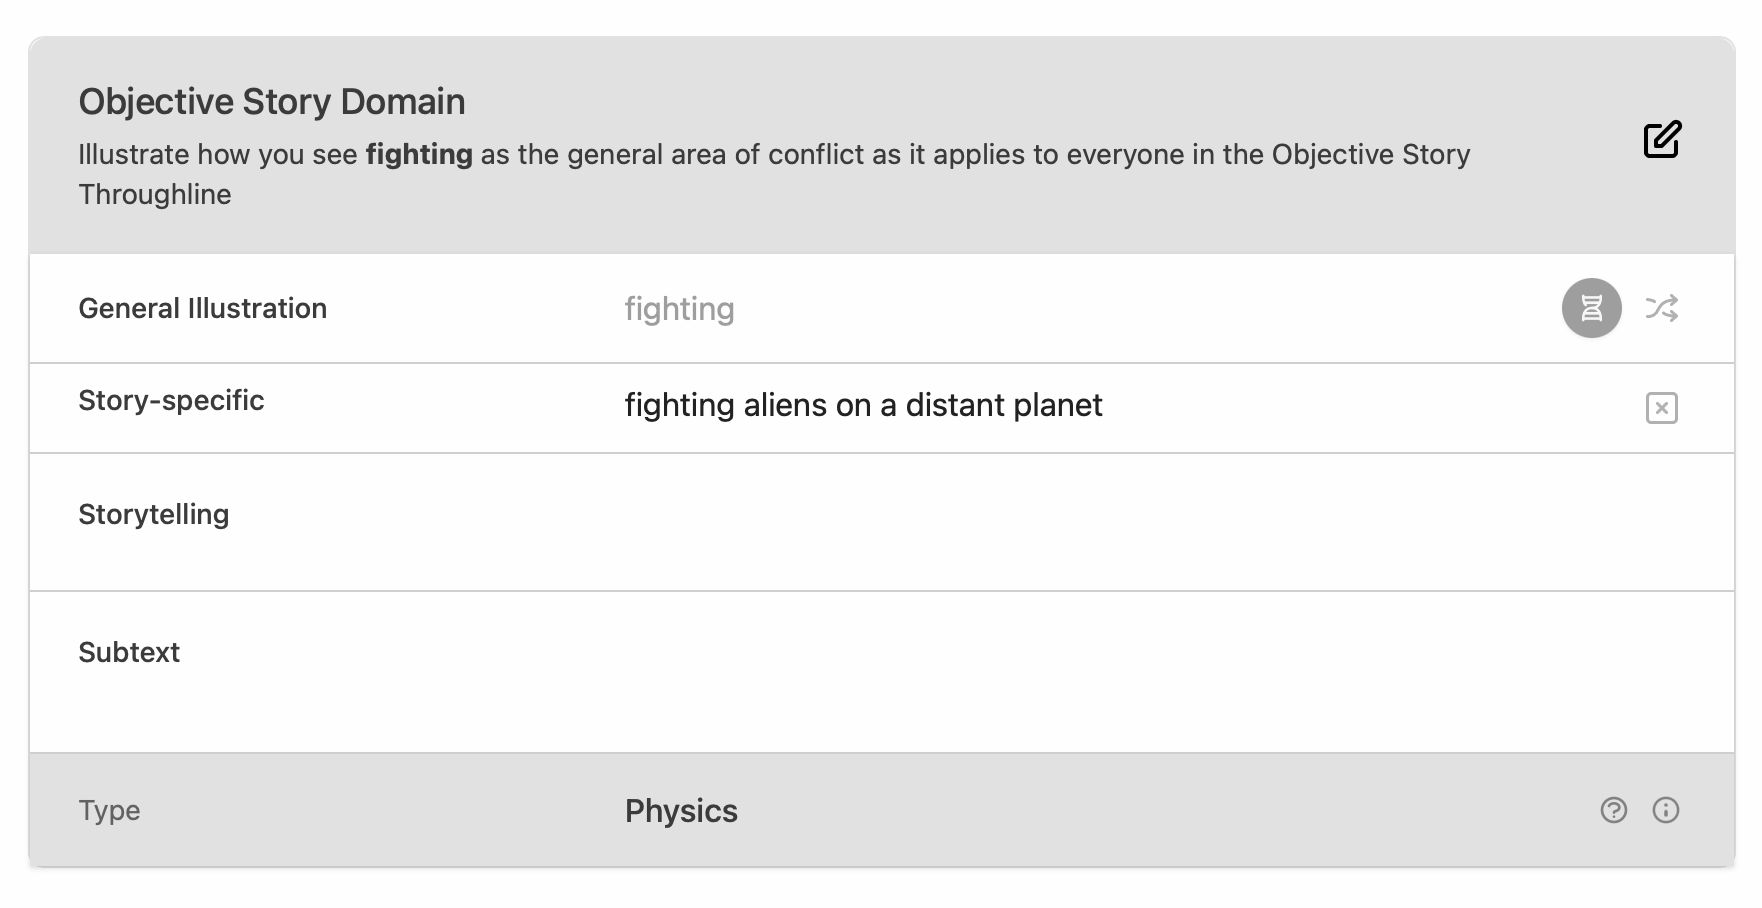
Task: Open the edit pencil icon in the header
Action: pos(1662,140)
